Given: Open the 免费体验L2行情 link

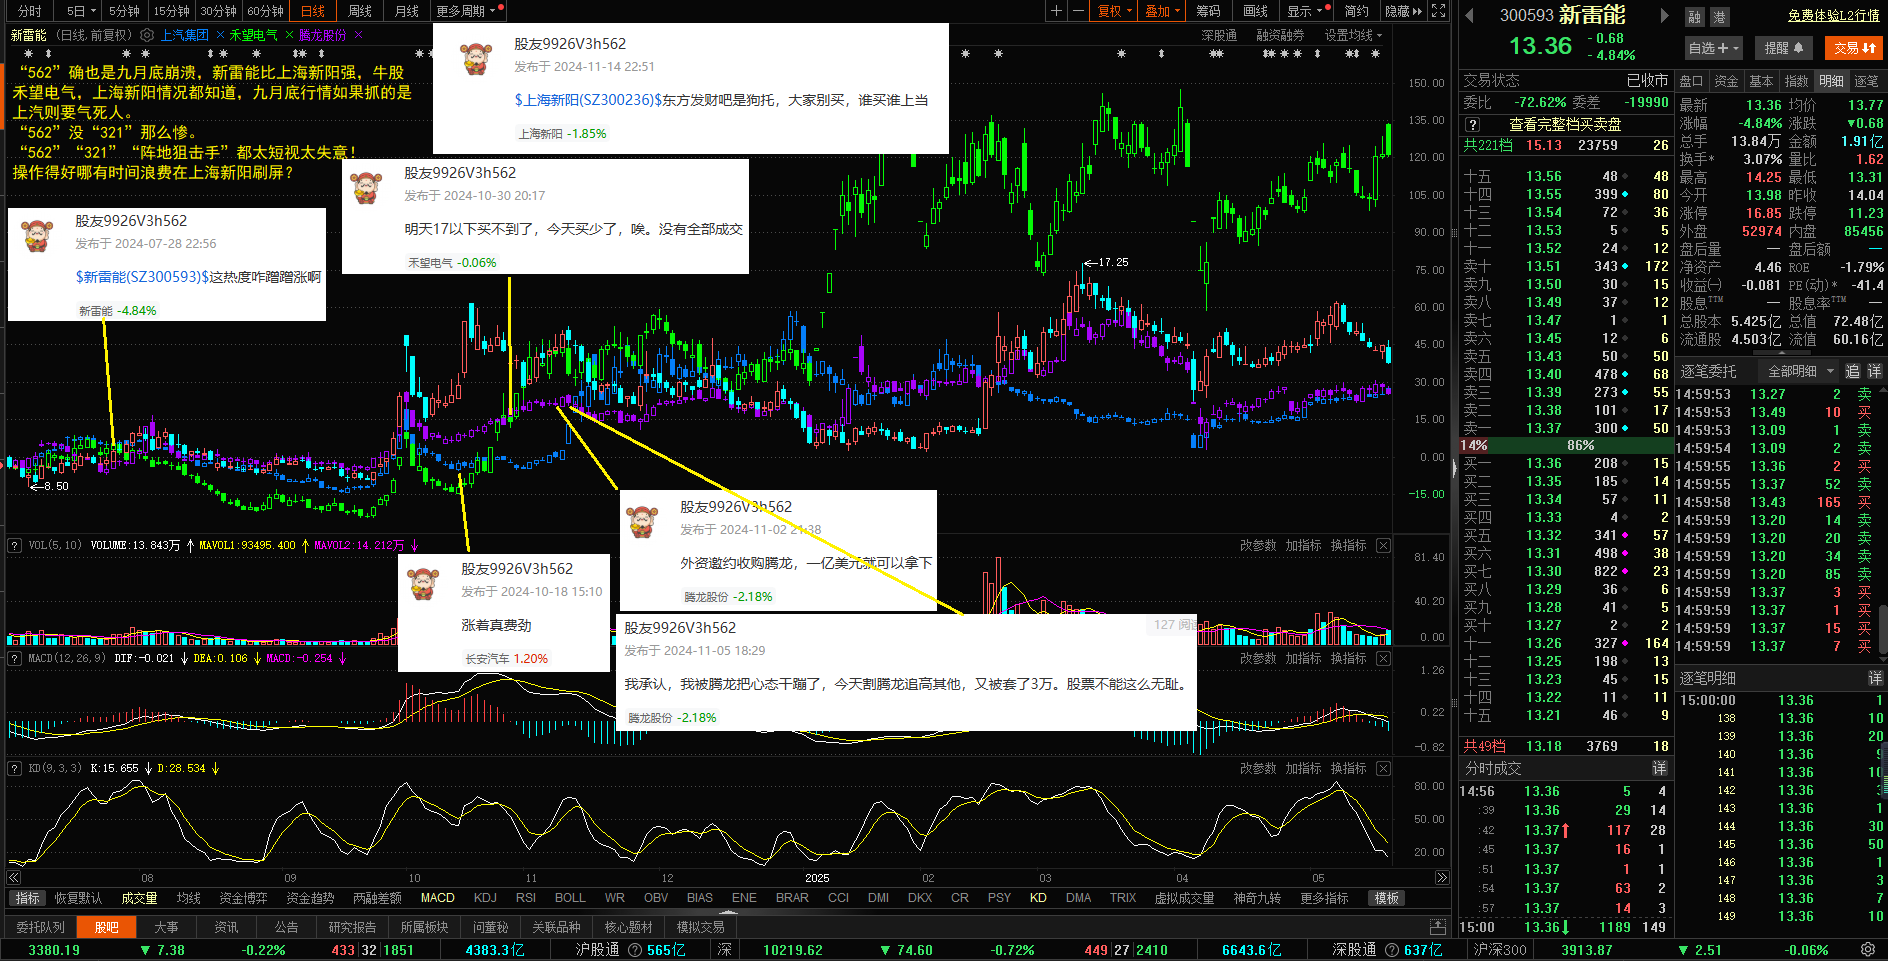Looking at the screenshot, I should click(x=1833, y=16).
